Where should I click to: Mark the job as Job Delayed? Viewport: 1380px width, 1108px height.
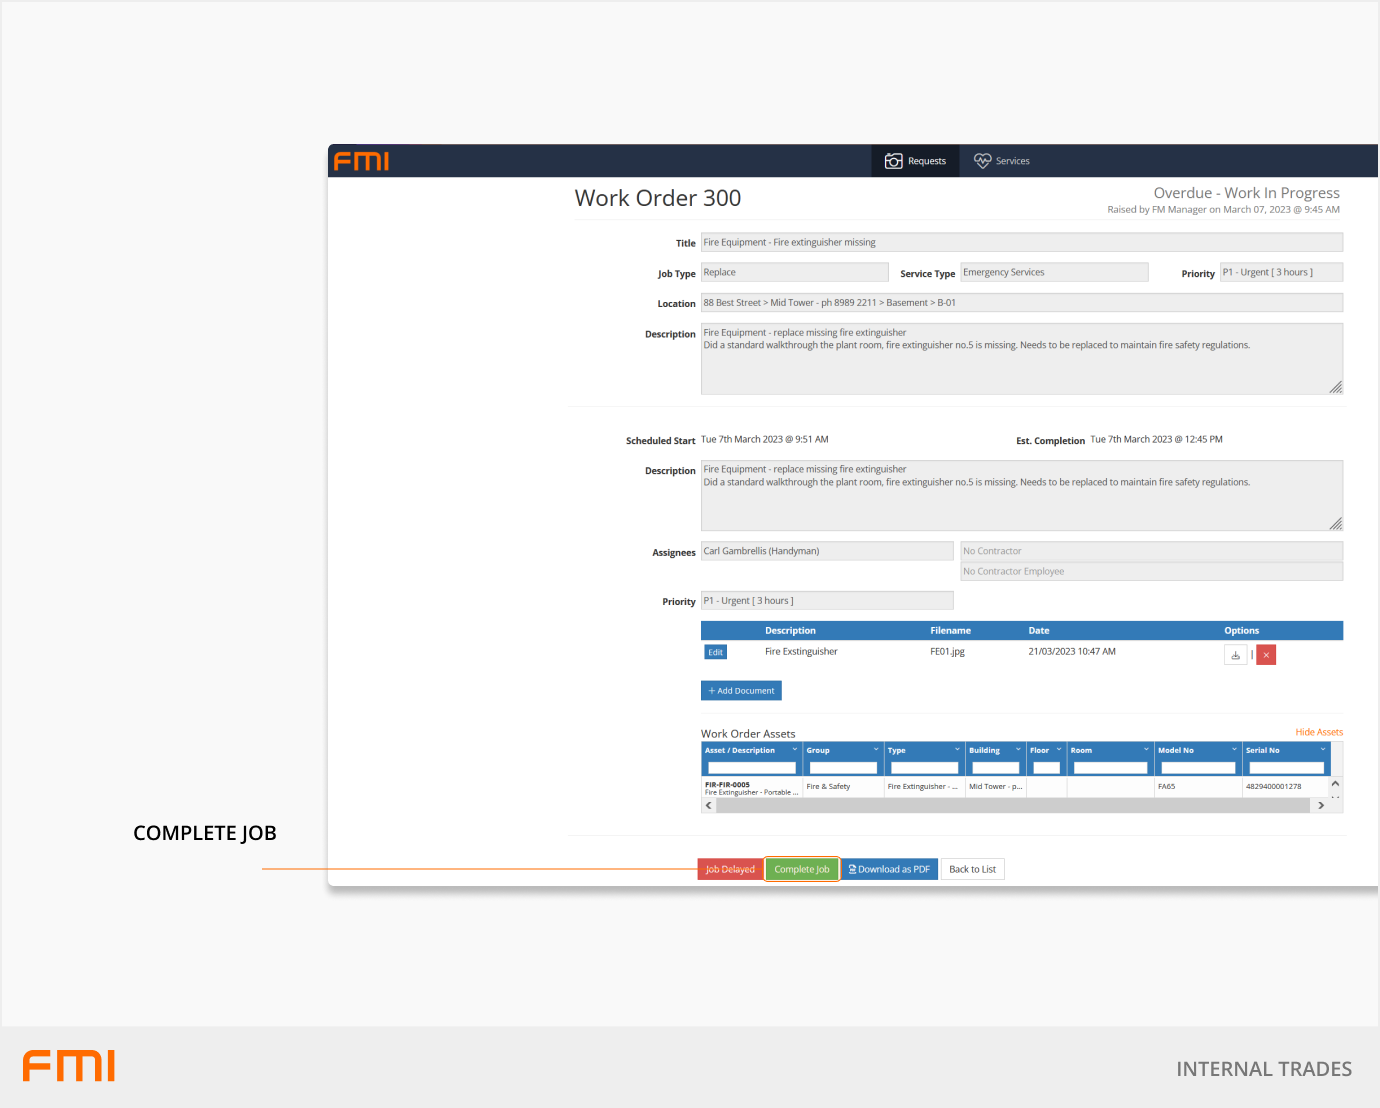(x=730, y=869)
